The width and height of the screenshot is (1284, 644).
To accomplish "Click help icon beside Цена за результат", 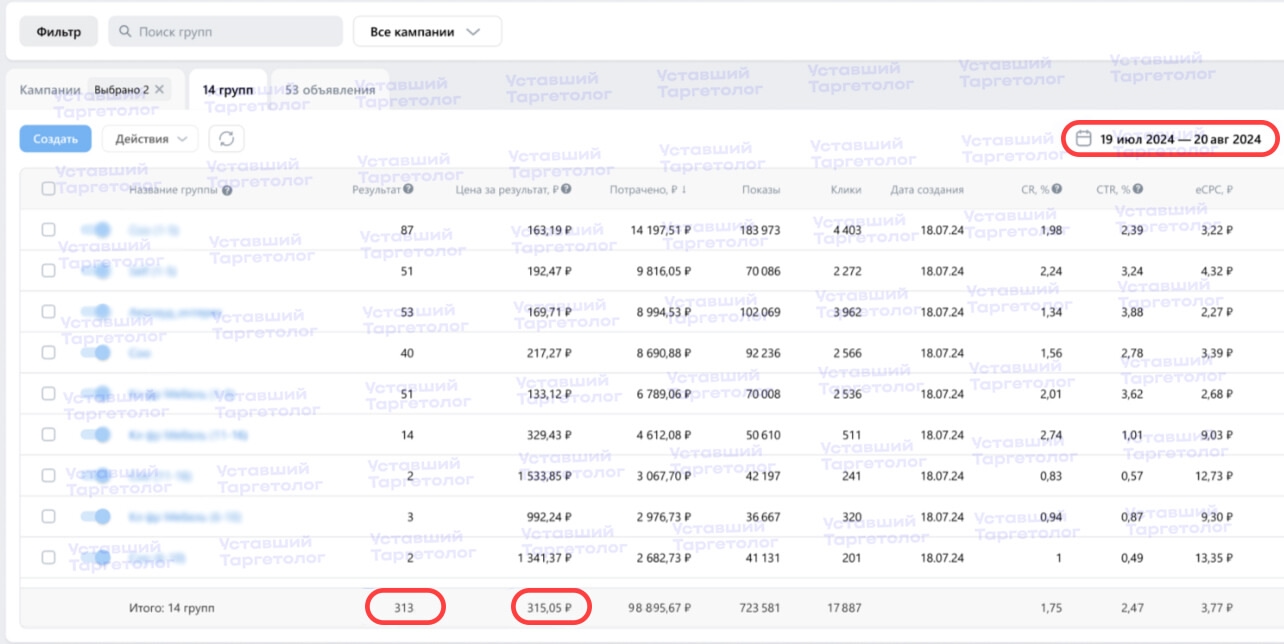I will (567, 189).
